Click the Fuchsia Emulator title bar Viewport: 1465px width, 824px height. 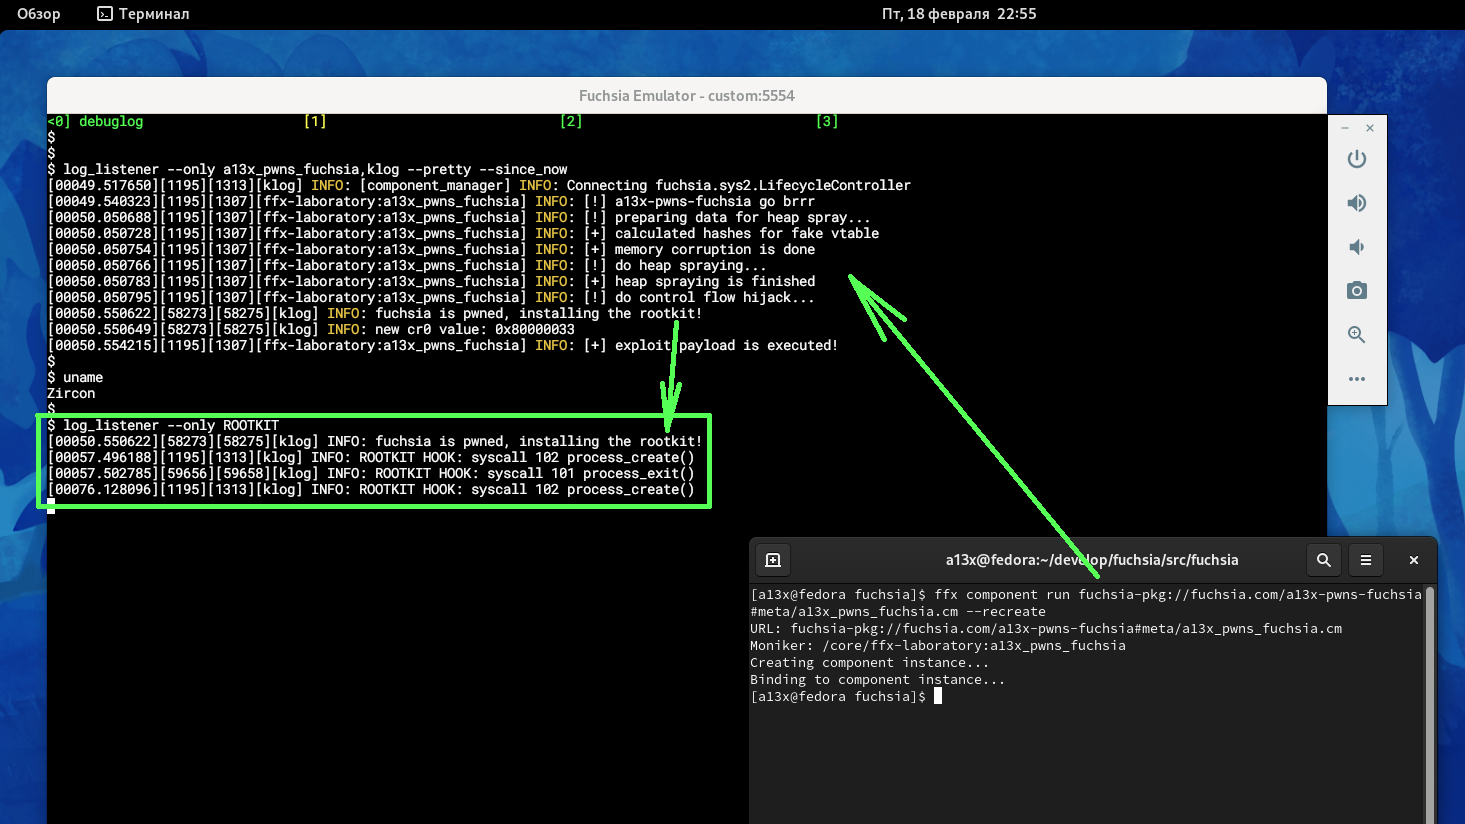687,96
